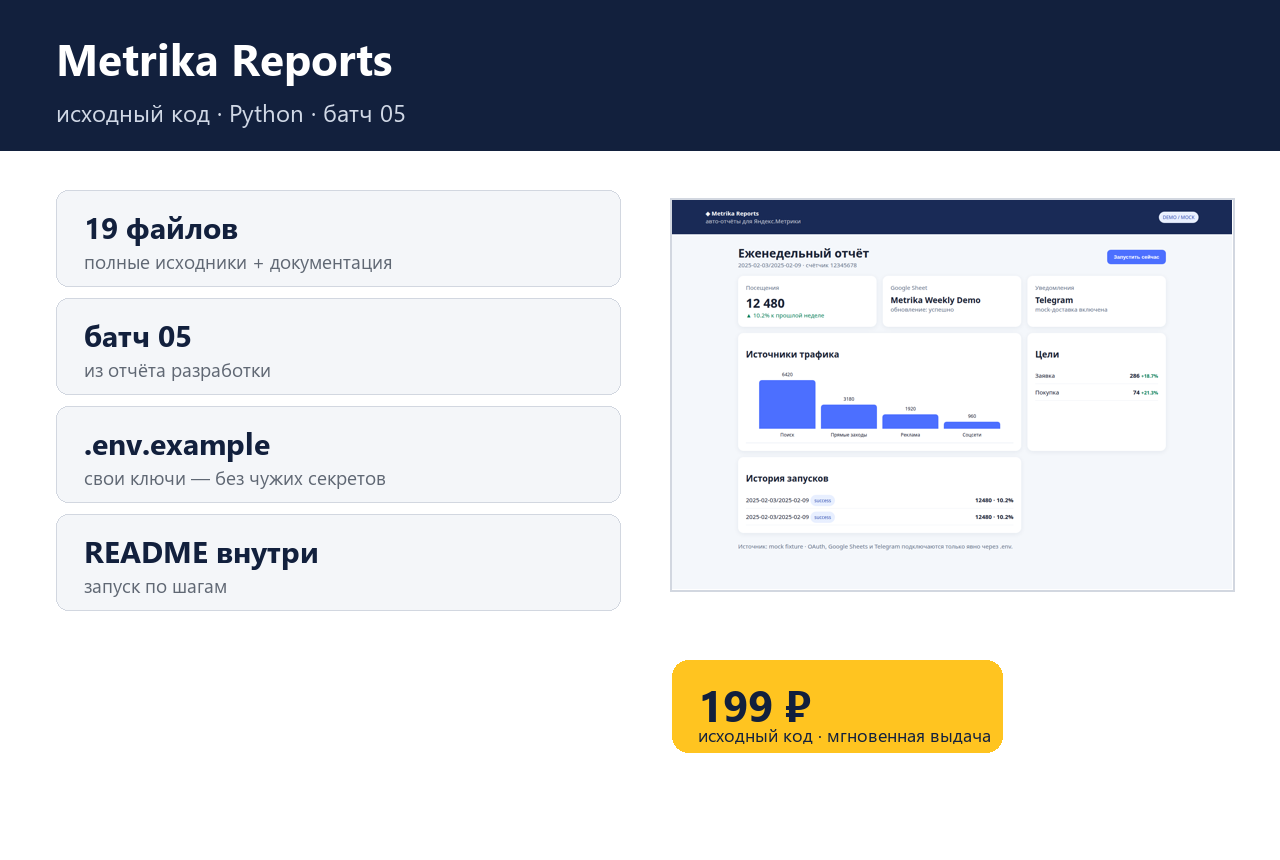Image resolution: width=1280 pixels, height=860 pixels.
Task: Click 'исходный код · мгновенная выдача' caption
Action: tap(844, 737)
